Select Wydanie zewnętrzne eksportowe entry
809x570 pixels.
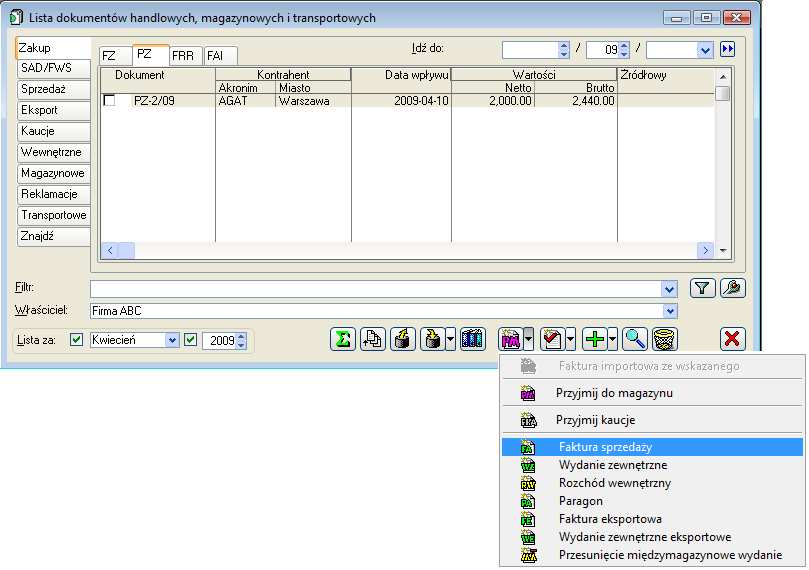[x=652, y=538]
